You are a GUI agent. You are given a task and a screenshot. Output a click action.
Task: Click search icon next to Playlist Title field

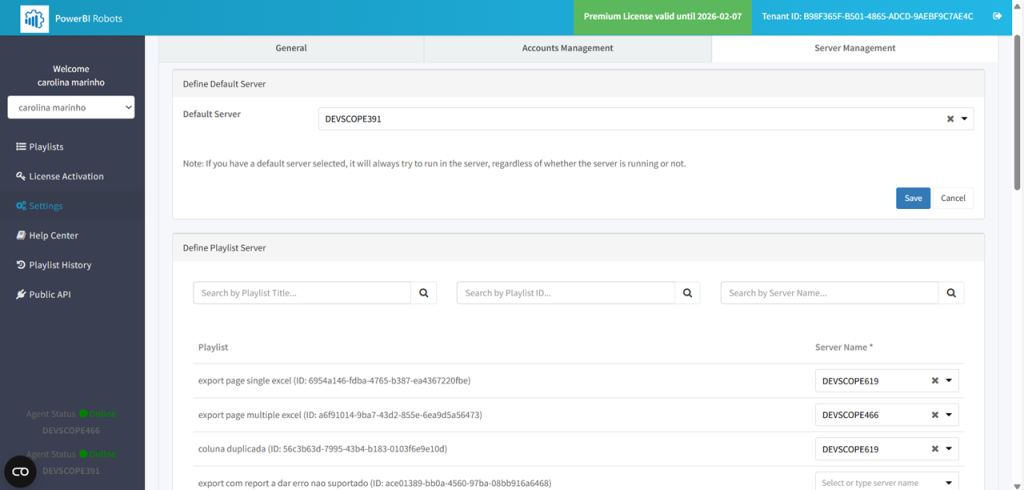424,293
